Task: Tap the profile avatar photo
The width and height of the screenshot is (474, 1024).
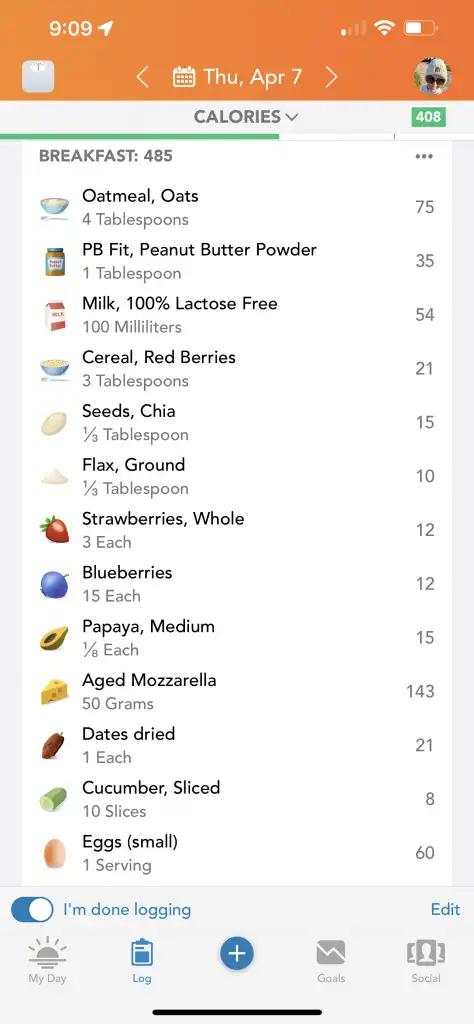Action: [433, 76]
